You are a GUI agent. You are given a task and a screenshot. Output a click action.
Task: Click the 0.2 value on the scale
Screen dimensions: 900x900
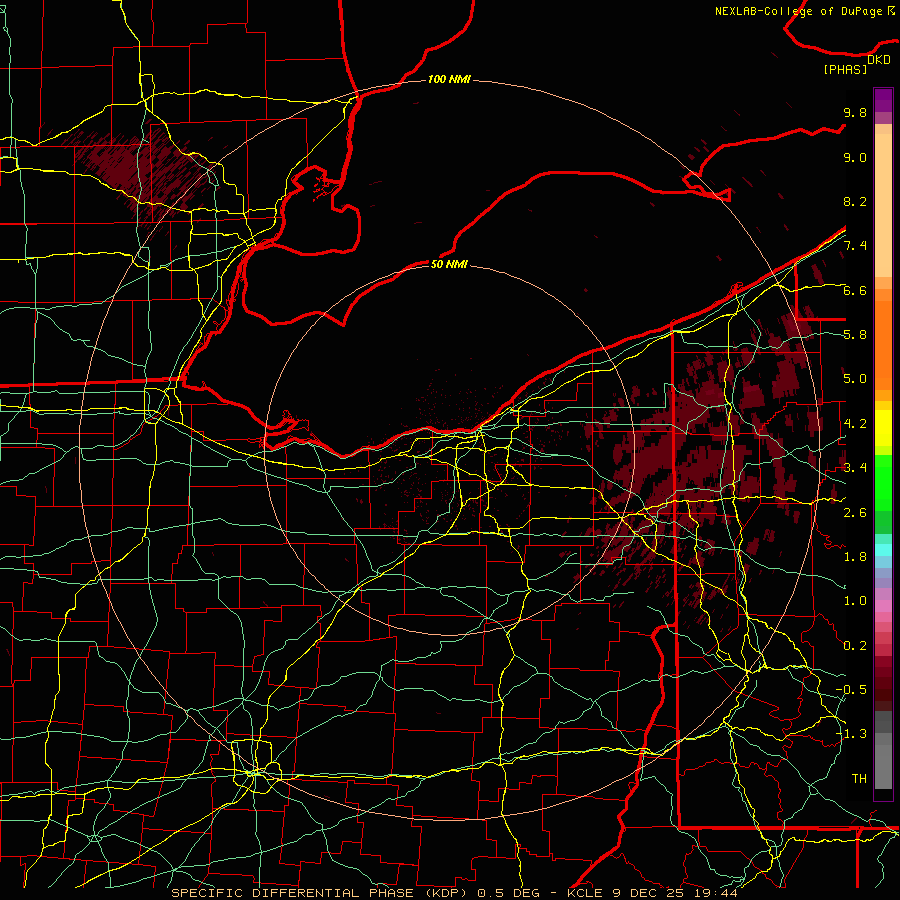click(x=855, y=646)
